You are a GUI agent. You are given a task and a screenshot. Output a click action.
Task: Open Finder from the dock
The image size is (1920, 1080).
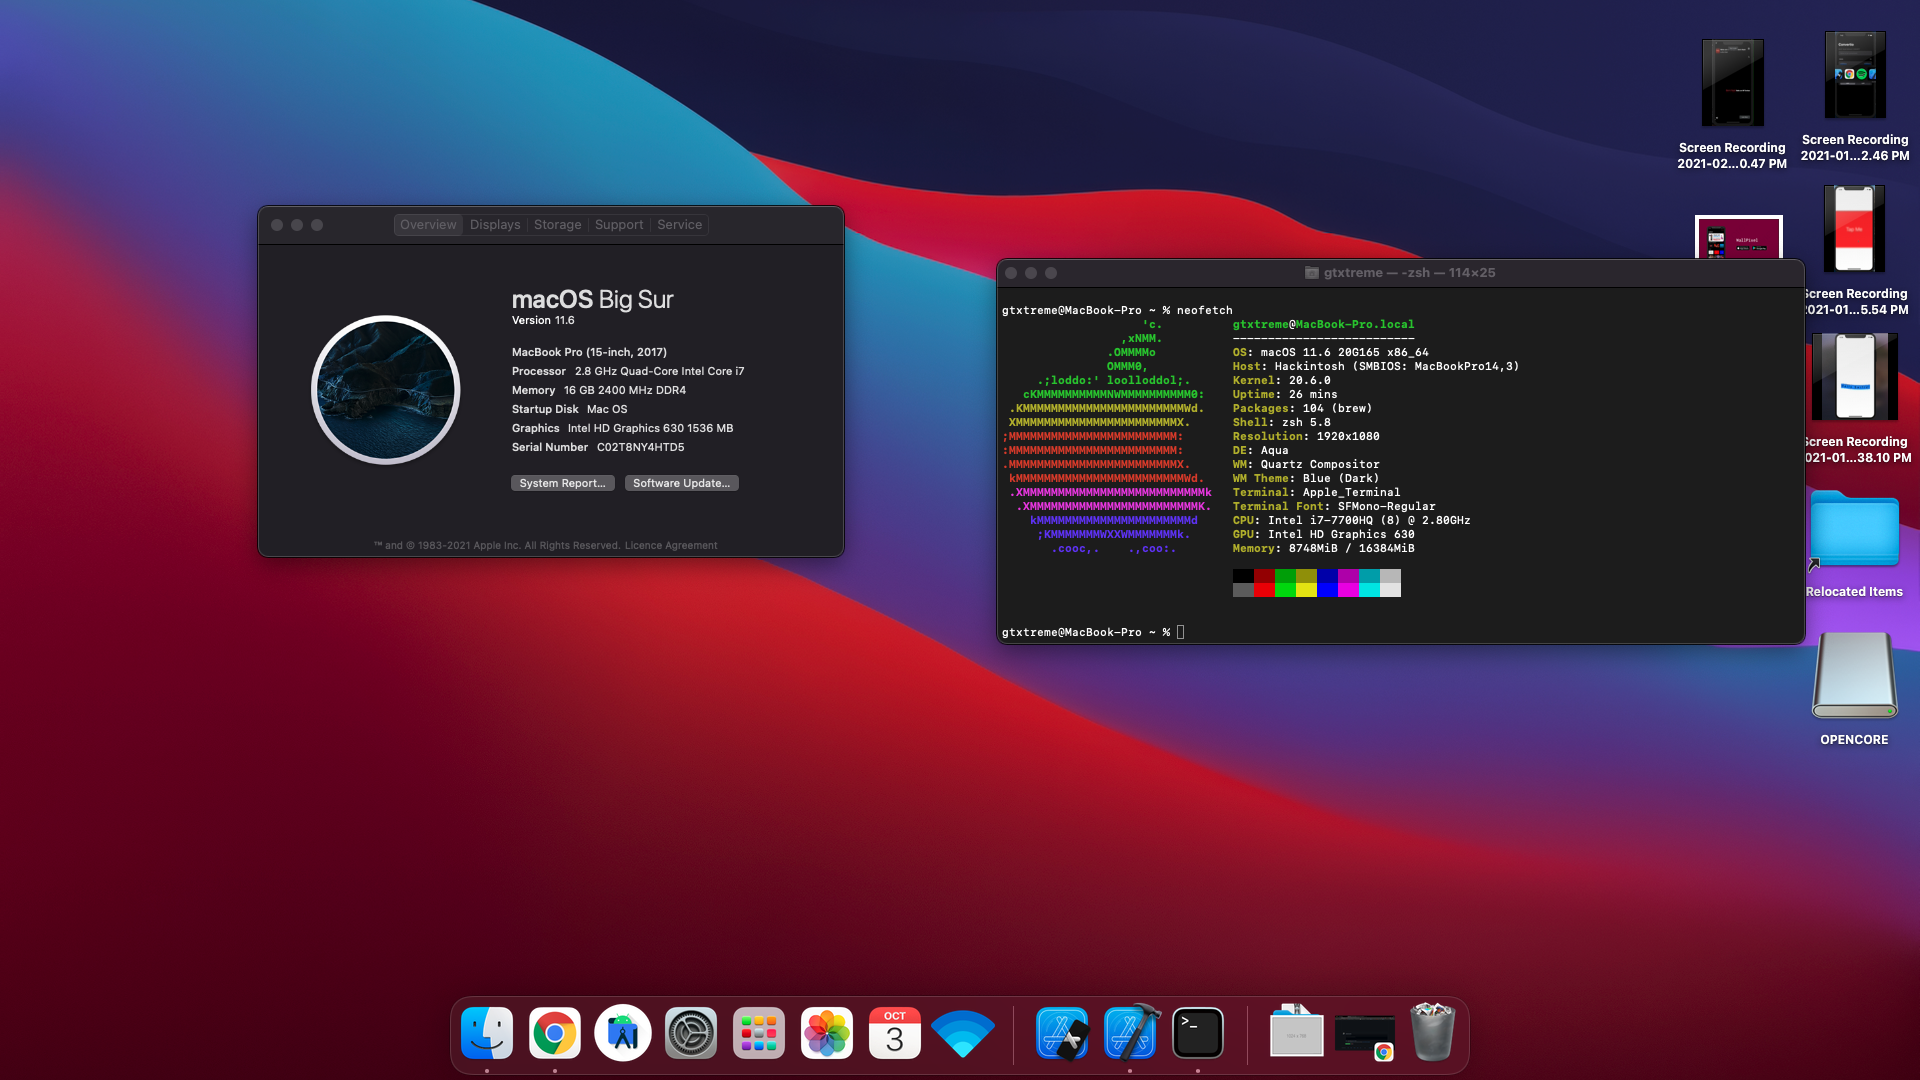pyautogui.click(x=487, y=1033)
